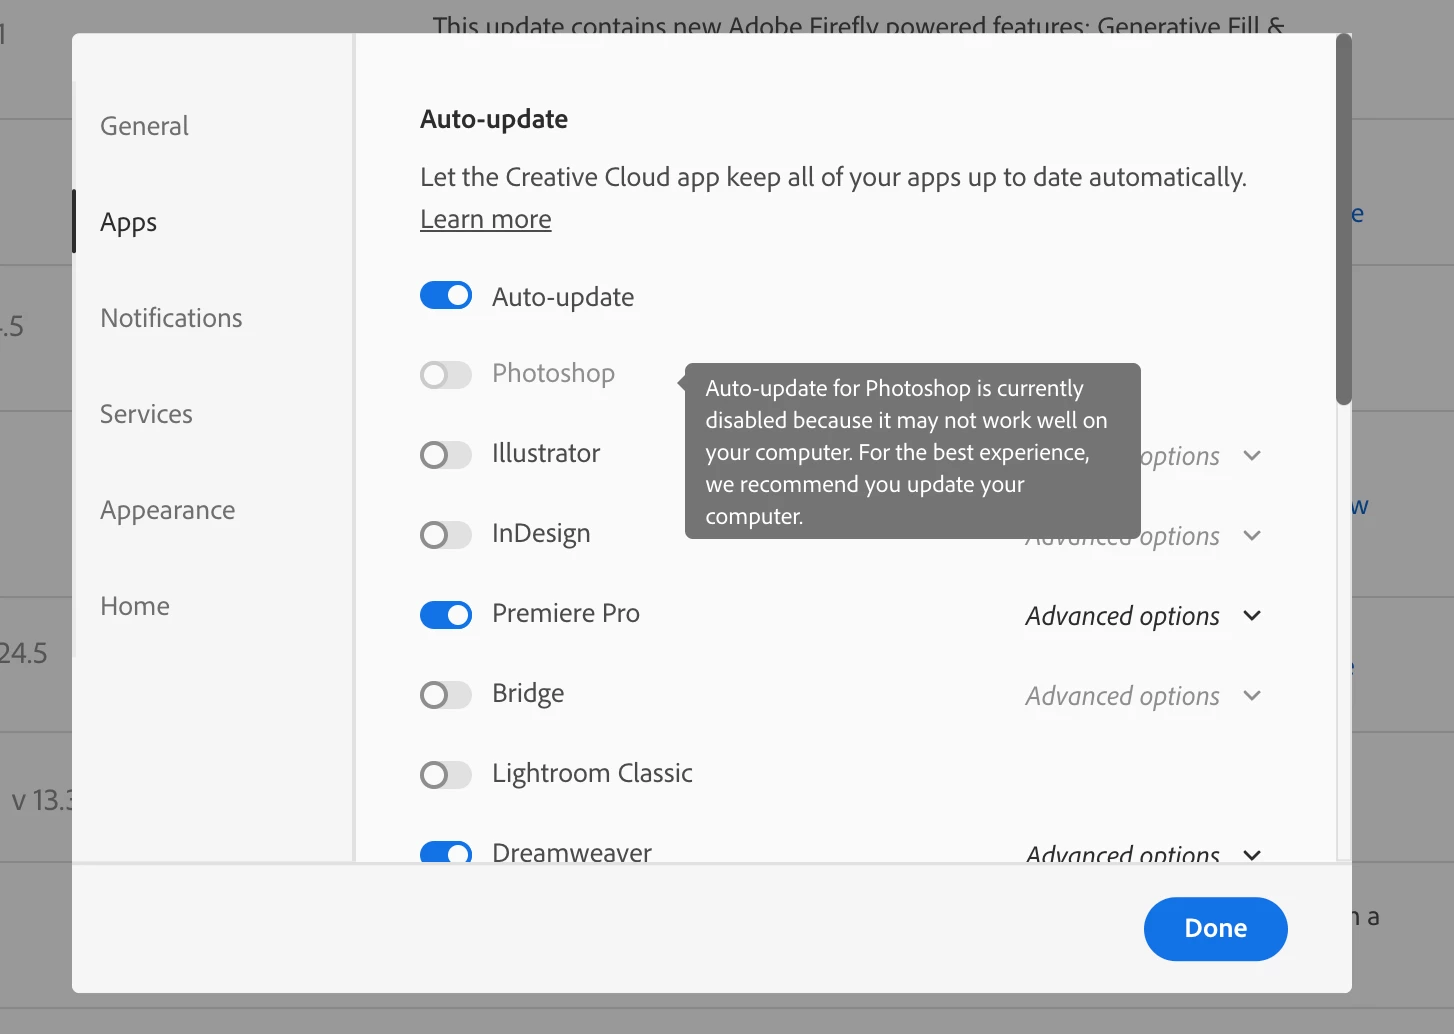Click the dialog's vertical scrollbar thumb
Screen dimensions: 1454x1034
coord(1344,220)
